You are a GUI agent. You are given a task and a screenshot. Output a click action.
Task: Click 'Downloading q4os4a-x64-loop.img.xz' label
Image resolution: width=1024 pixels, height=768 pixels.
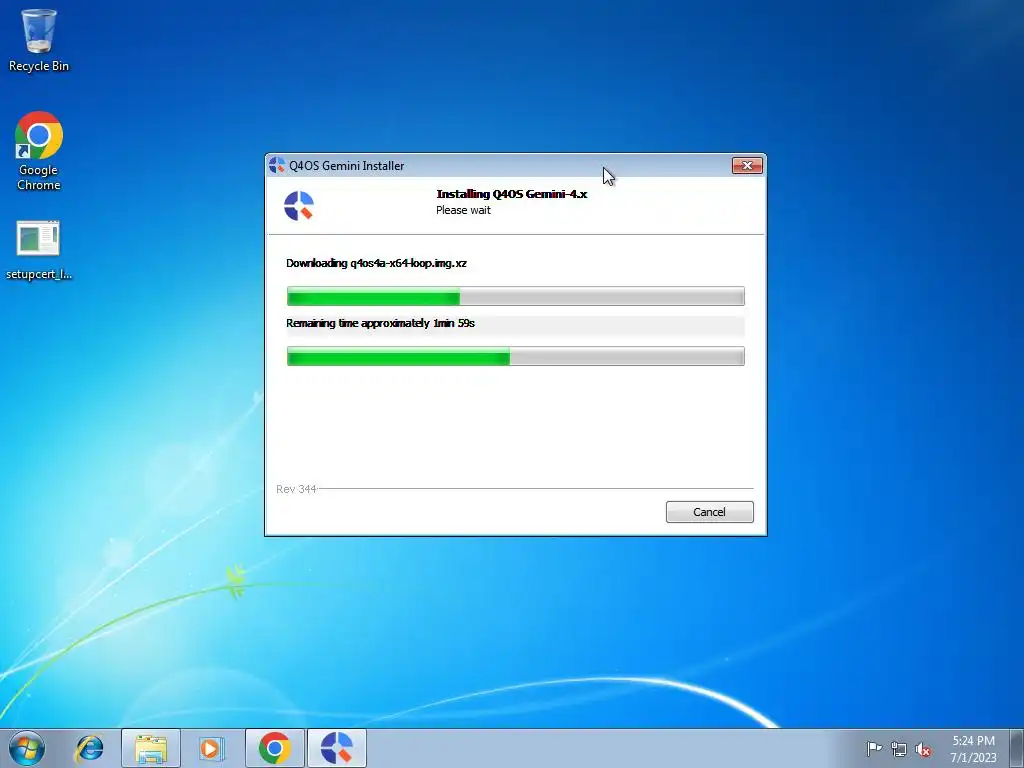pyautogui.click(x=376, y=263)
